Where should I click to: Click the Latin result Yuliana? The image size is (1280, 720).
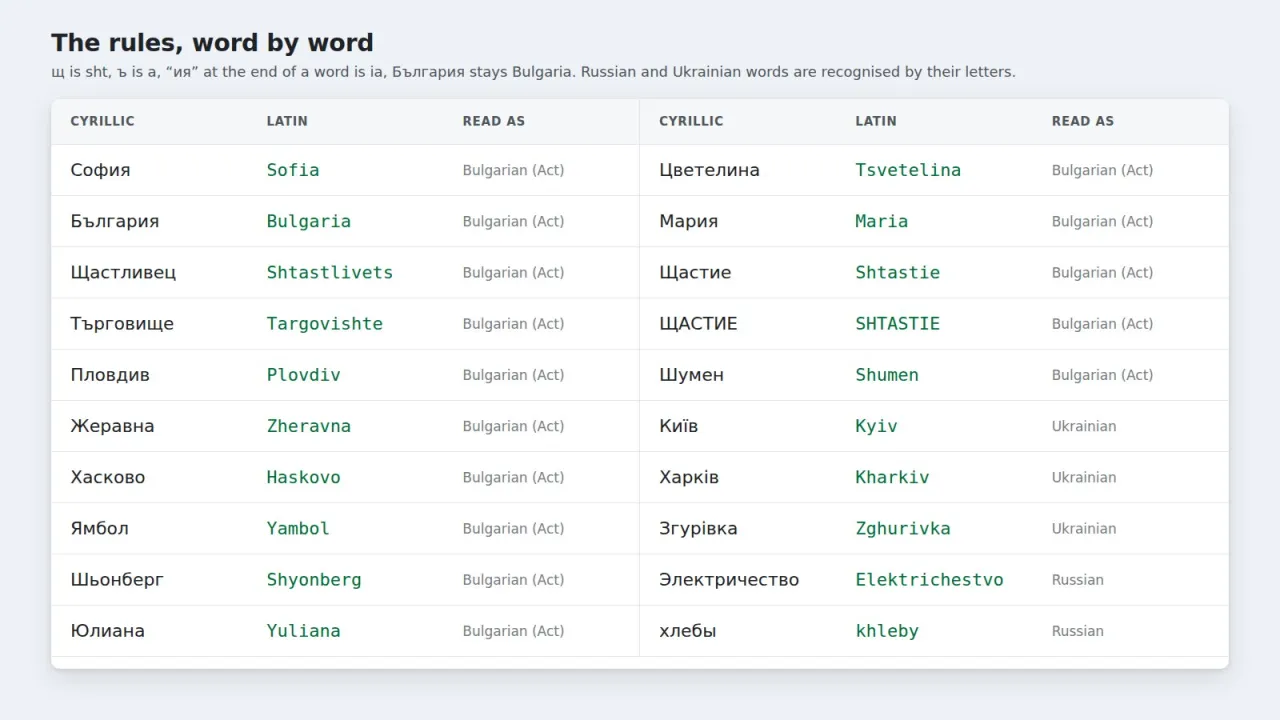point(303,631)
